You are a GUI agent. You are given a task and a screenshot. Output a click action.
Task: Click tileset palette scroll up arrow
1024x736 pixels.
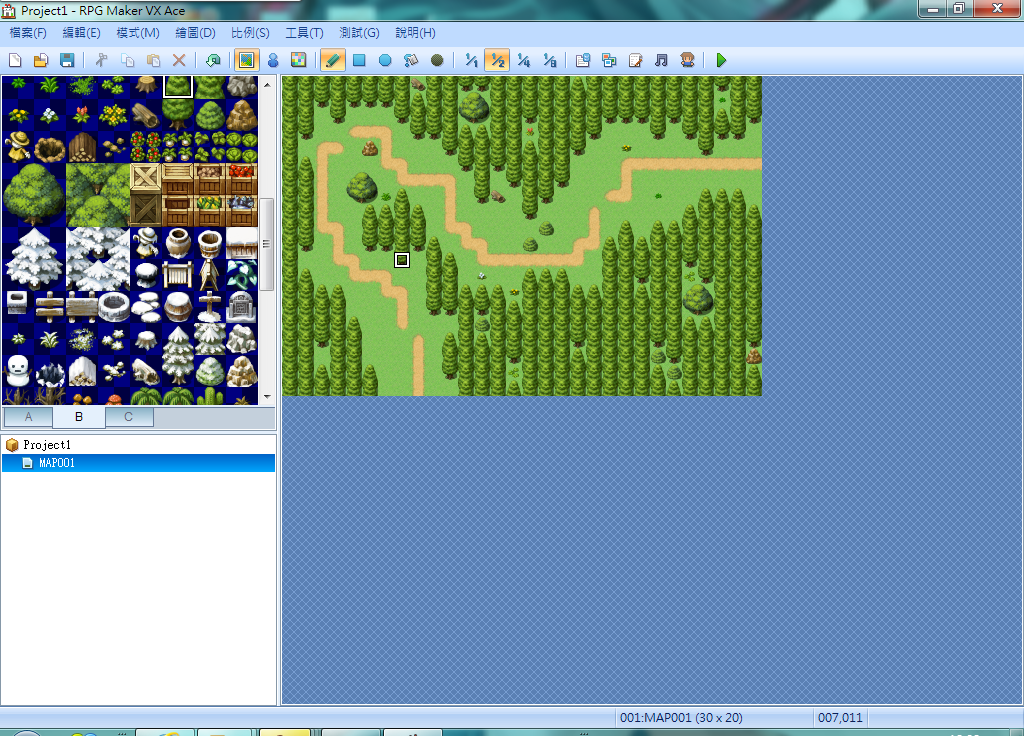pos(267,85)
